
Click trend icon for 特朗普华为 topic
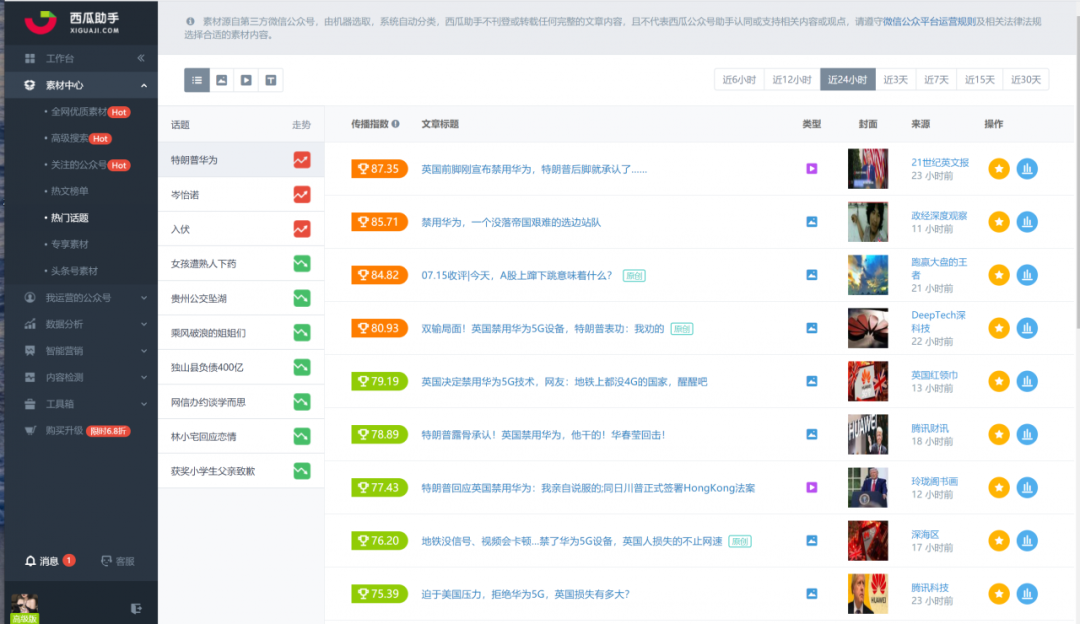(x=302, y=160)
